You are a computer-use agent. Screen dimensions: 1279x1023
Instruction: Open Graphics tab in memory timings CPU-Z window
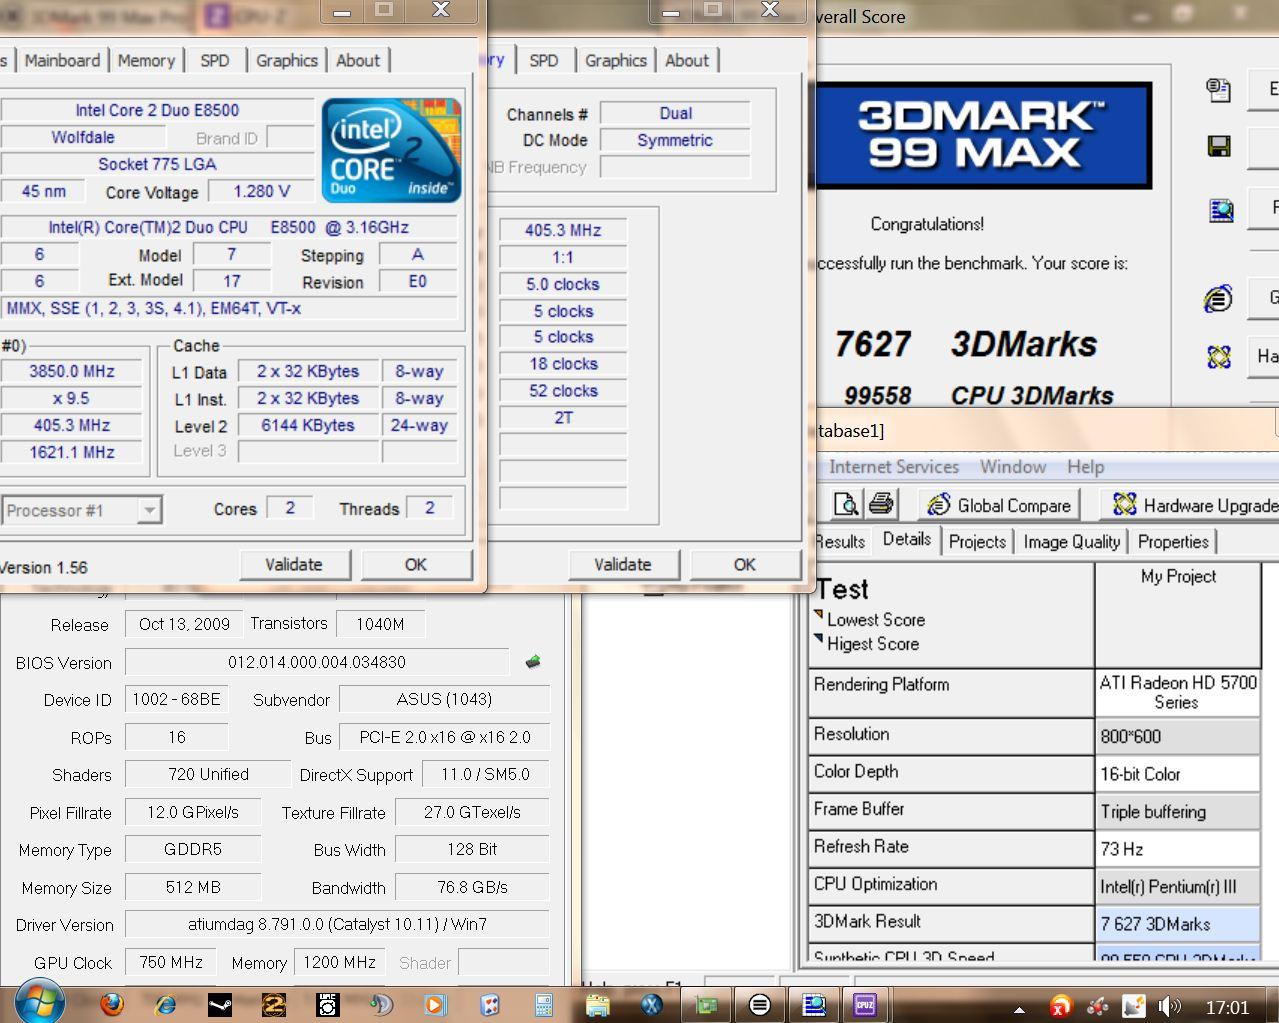[616, 60]
